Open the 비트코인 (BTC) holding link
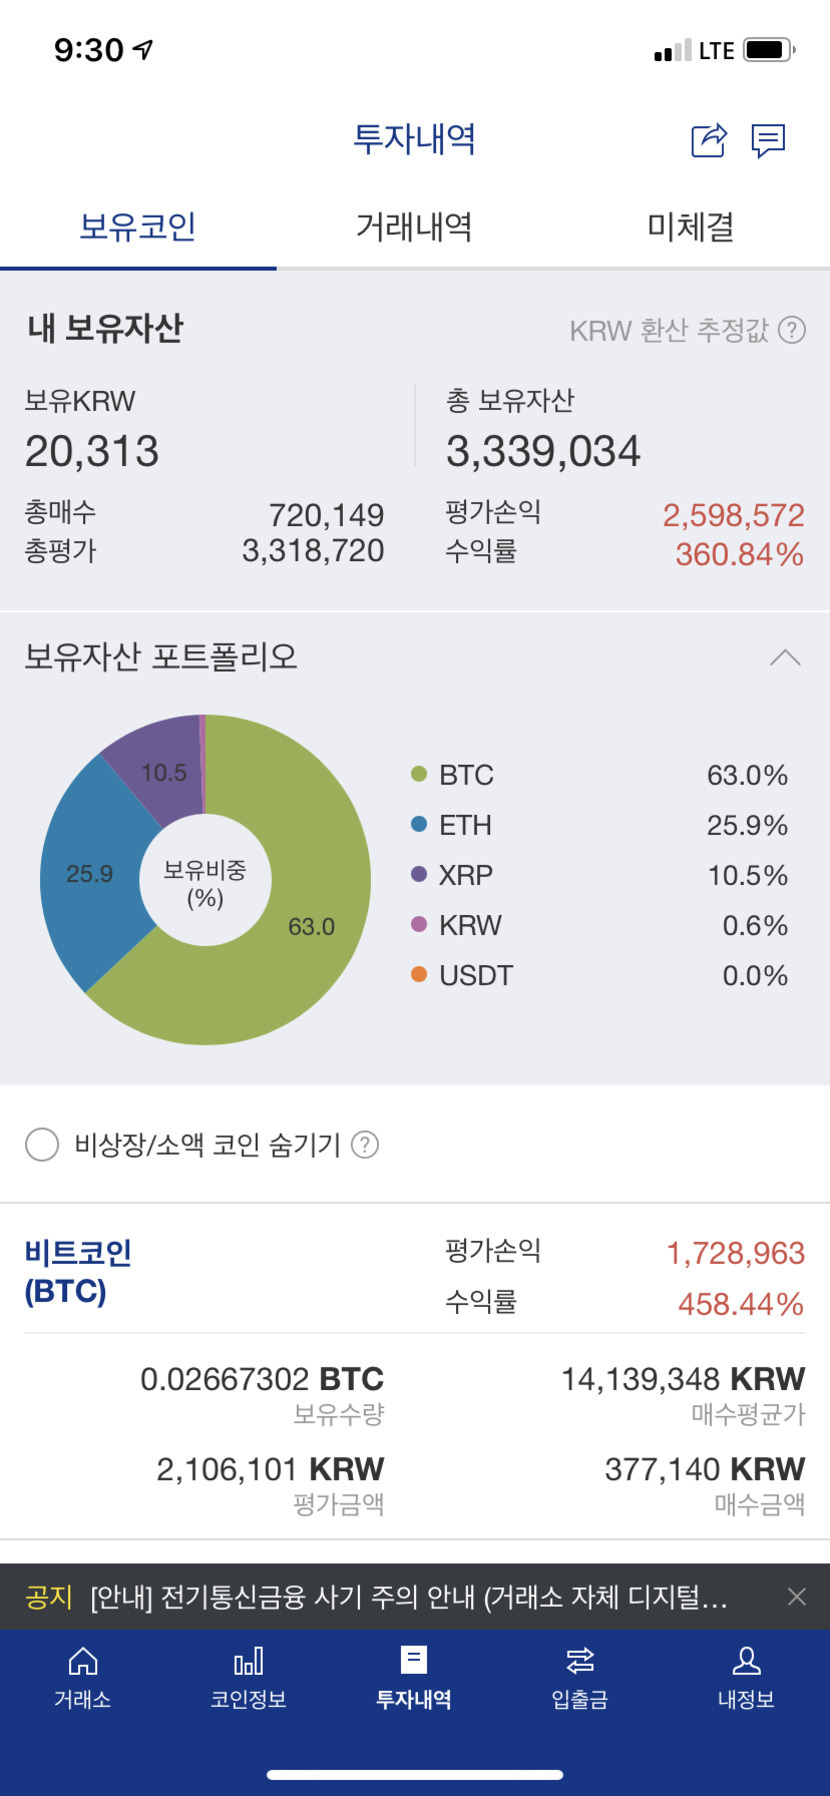 (78, 1271)
